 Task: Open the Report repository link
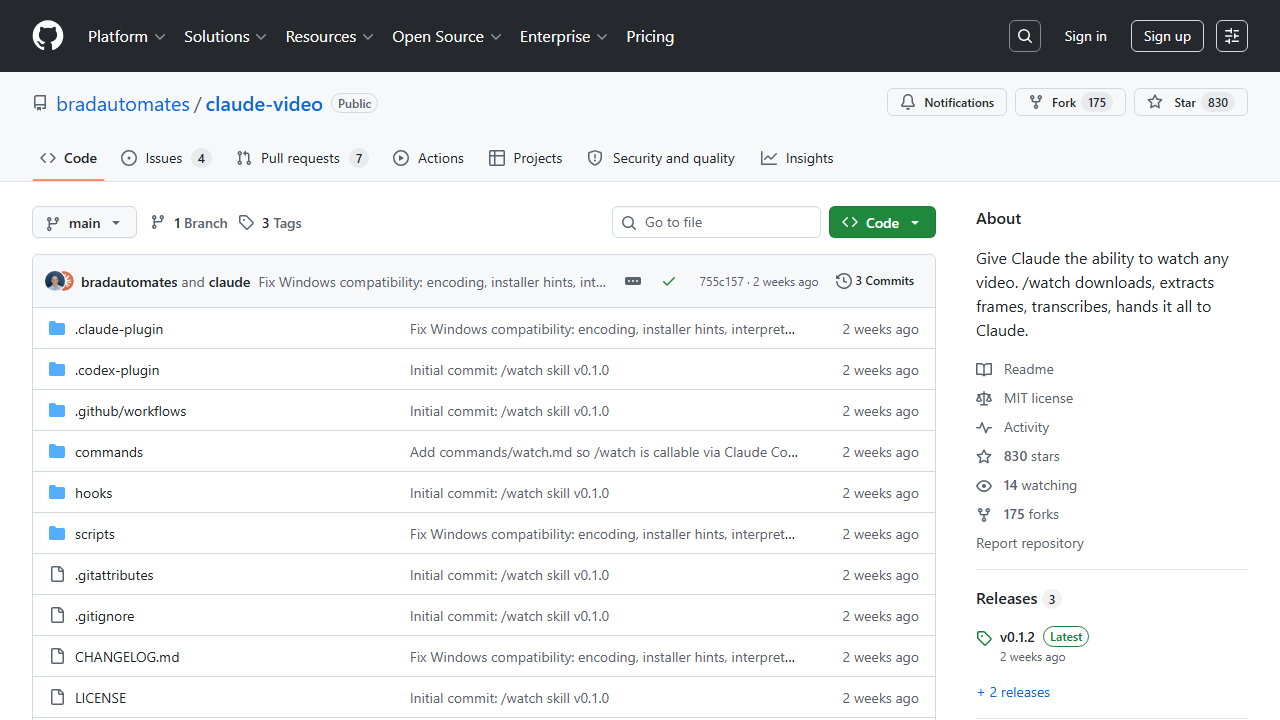coord(1030,543)
